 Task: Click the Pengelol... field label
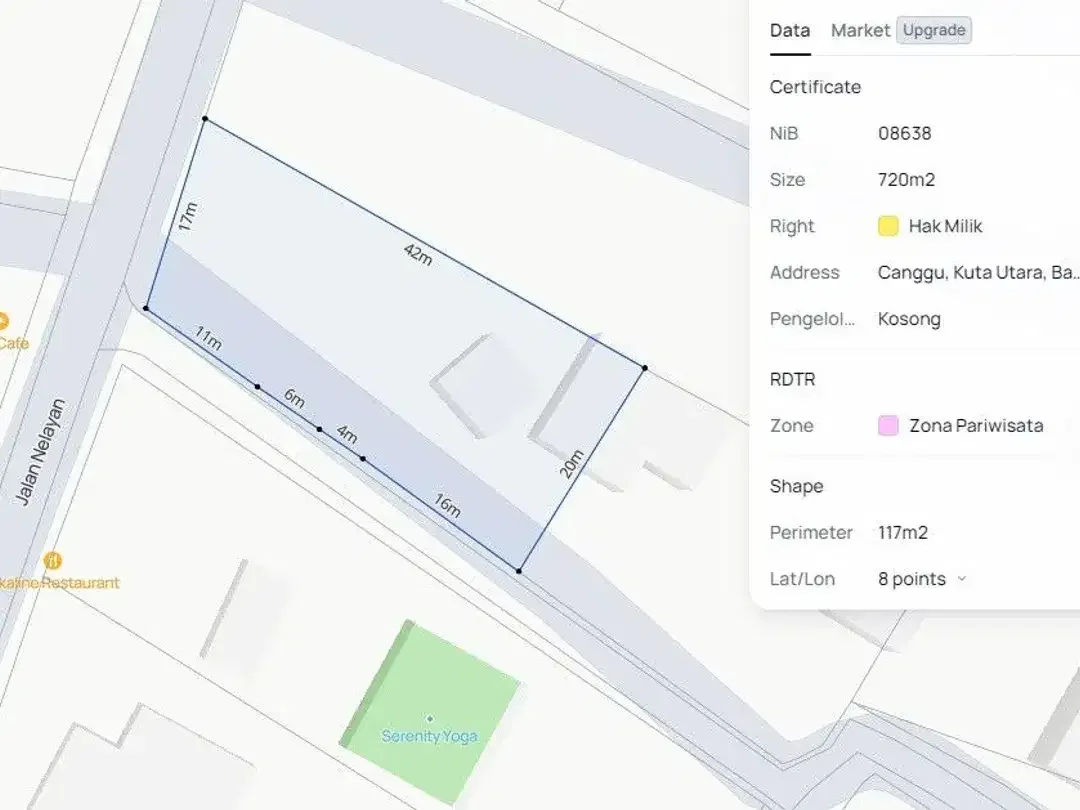(x=812, y=319)
